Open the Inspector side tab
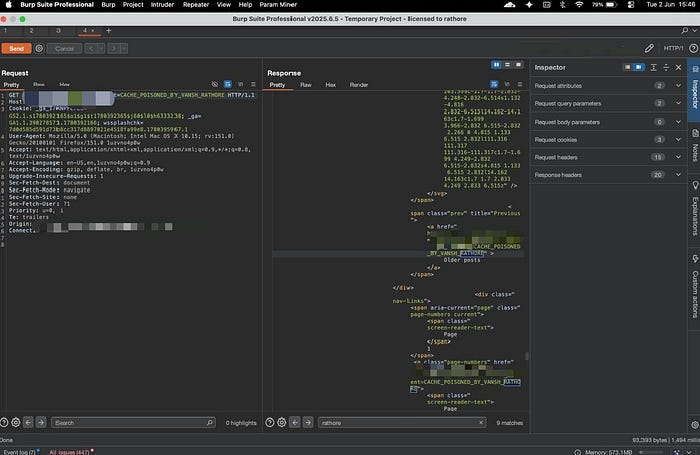 [695, 89]
